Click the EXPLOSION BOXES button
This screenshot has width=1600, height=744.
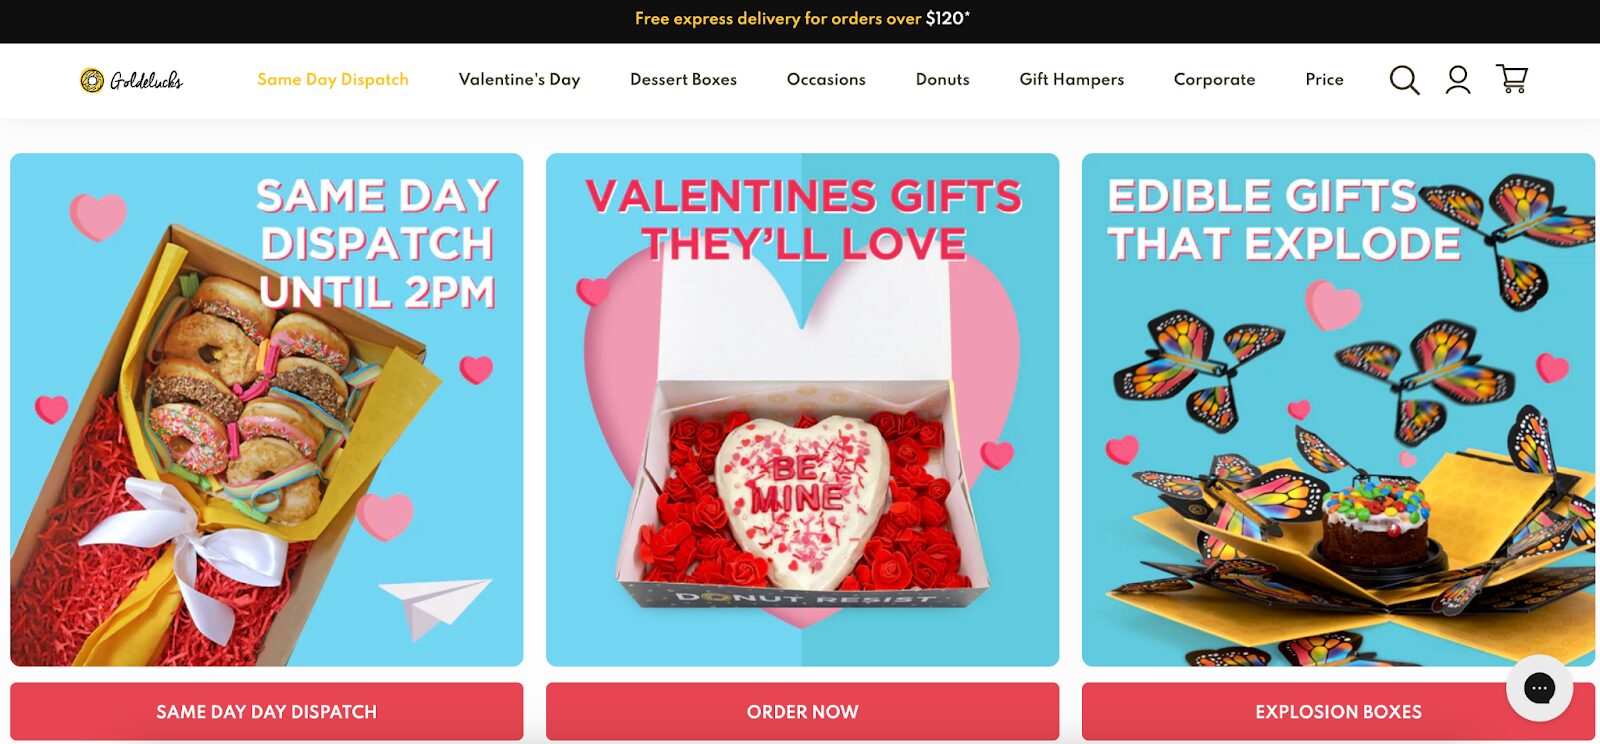(x=1338, y=712)
